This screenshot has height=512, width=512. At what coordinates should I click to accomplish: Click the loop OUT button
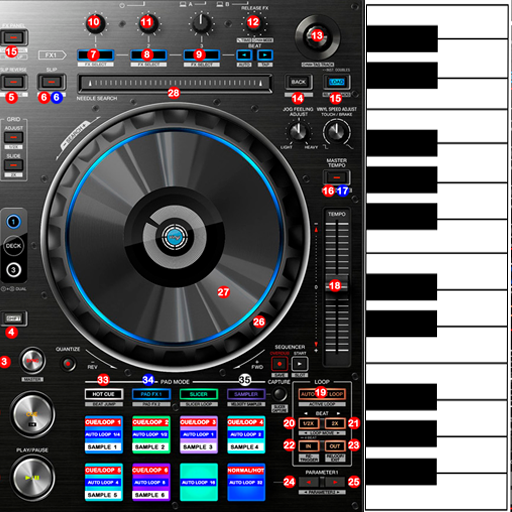[335, 446]
